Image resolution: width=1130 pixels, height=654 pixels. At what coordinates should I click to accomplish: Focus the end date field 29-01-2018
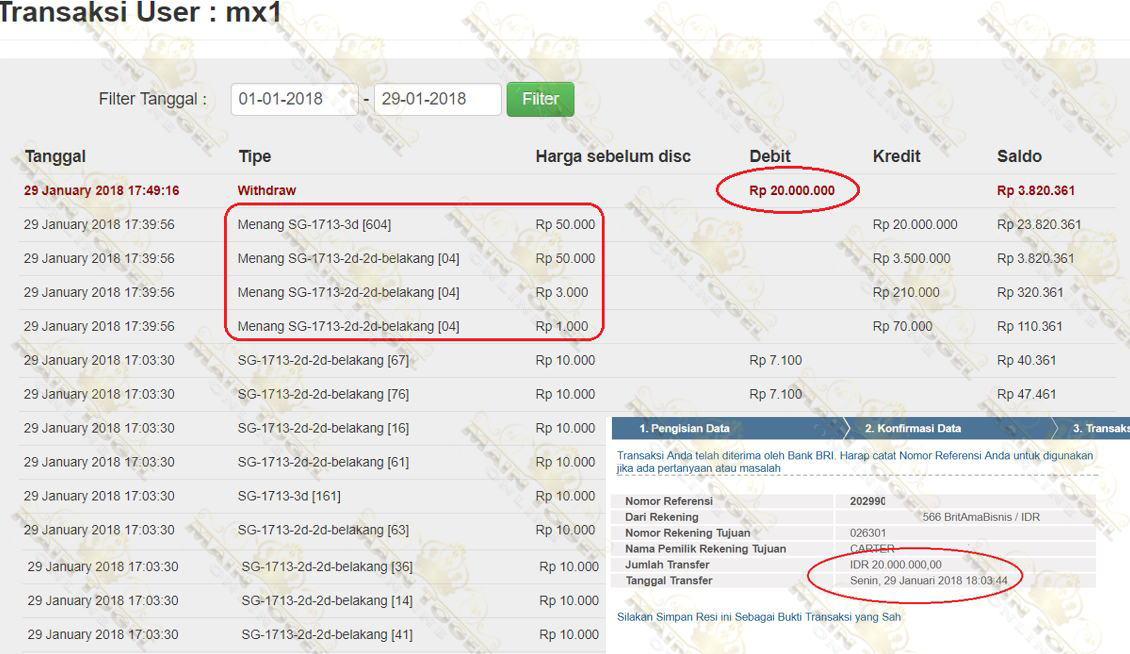437,99
